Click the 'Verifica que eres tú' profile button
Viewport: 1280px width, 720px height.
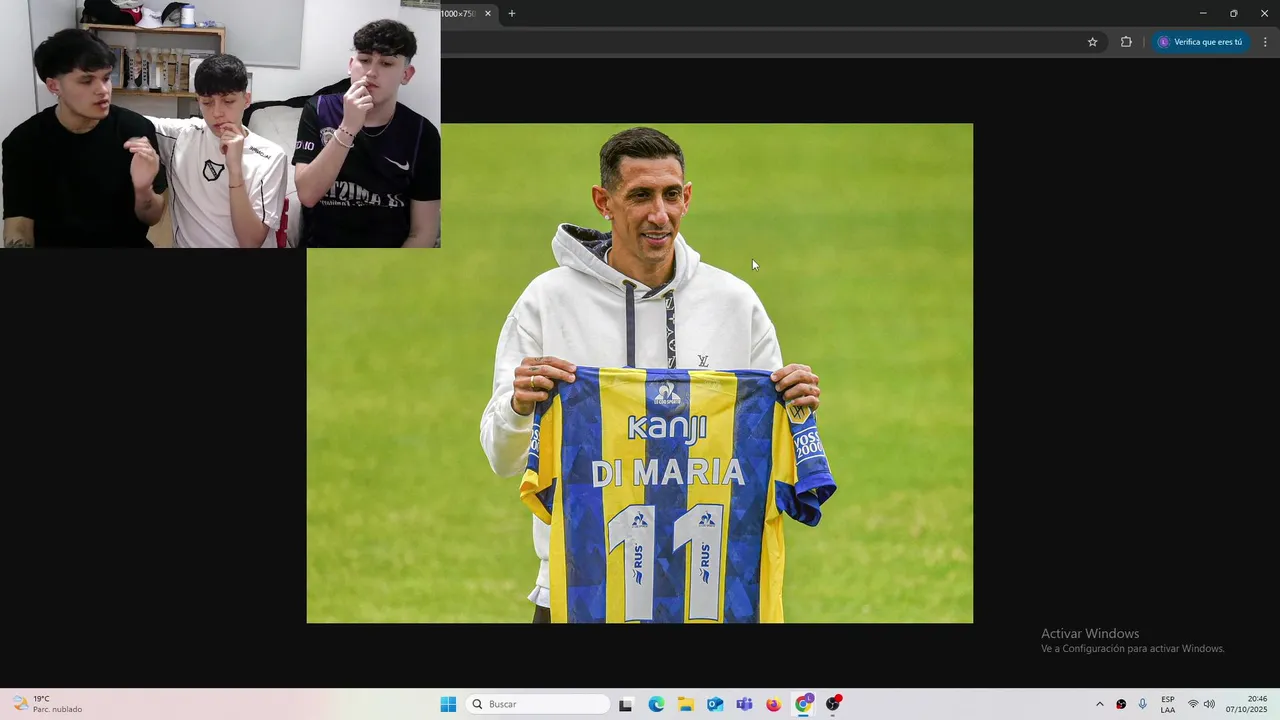(x=1199, y=42)
